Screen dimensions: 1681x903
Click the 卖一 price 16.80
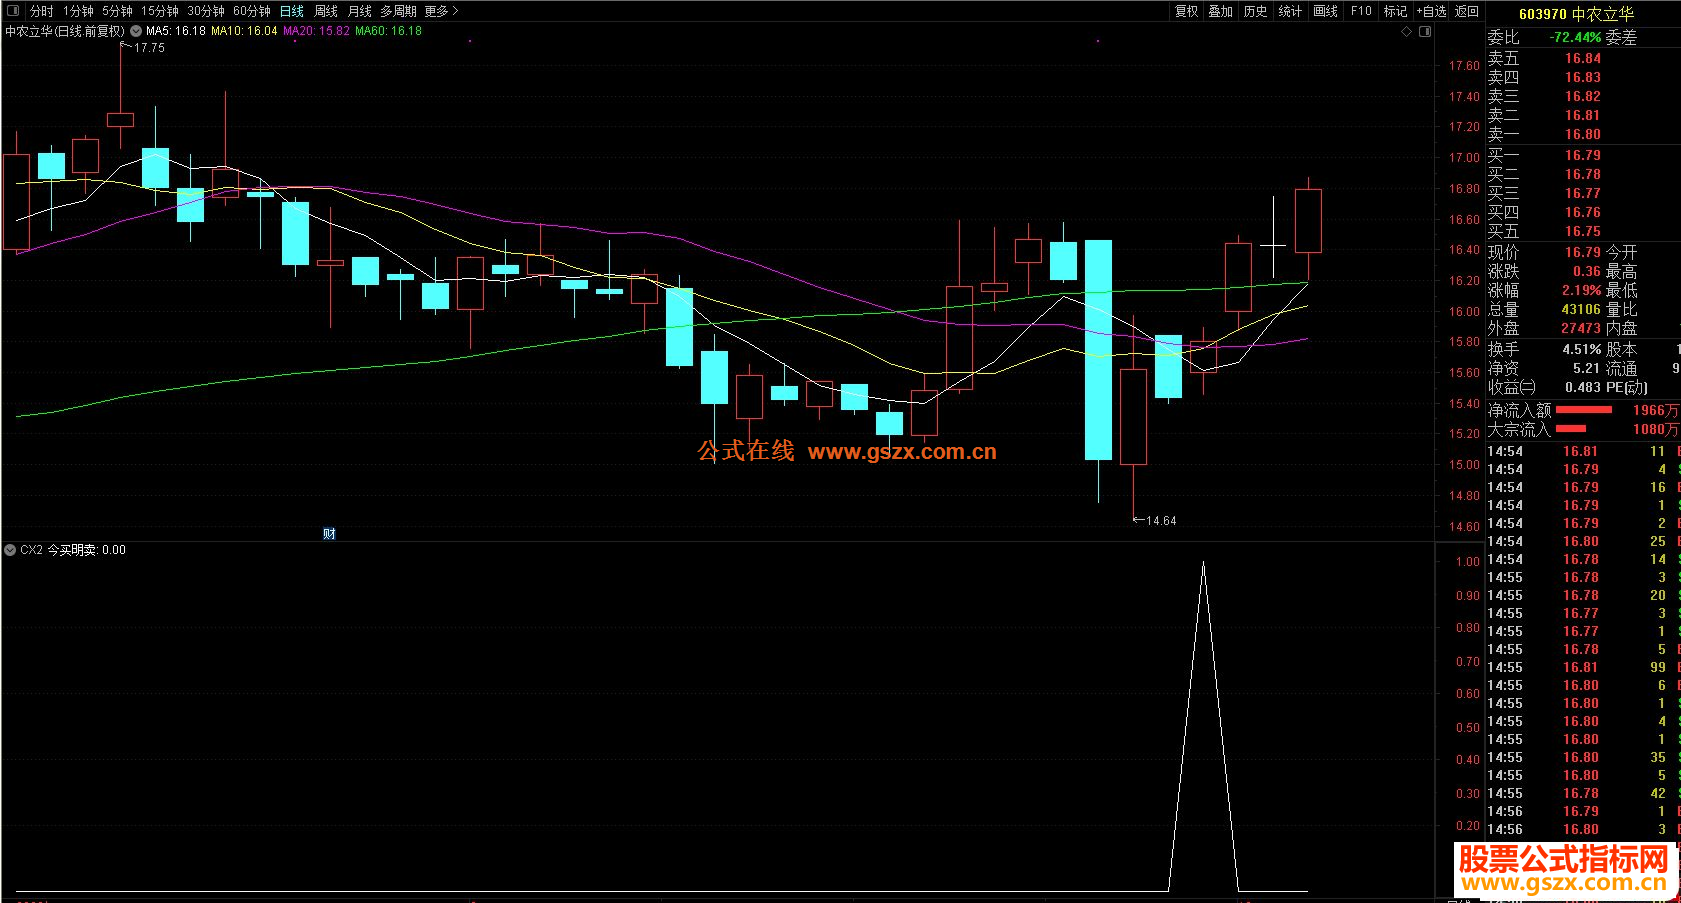(x=1583, y=134)
